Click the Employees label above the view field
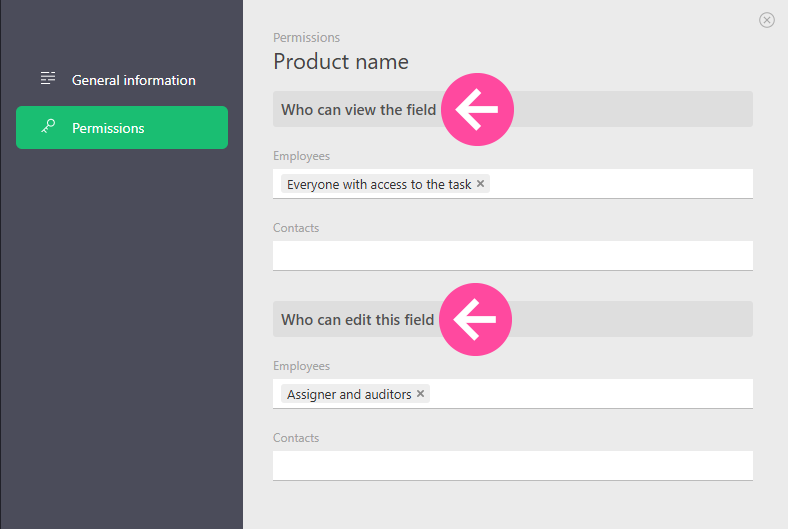This screenshot has height=529, width=788. 301,156
